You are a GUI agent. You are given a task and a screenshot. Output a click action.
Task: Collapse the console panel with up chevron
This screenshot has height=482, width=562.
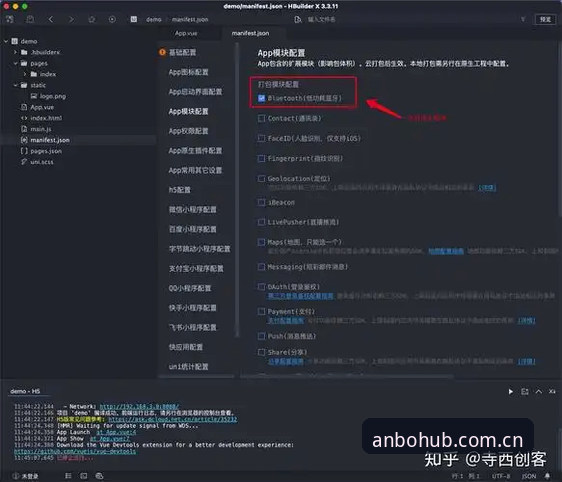coord(539,392)
